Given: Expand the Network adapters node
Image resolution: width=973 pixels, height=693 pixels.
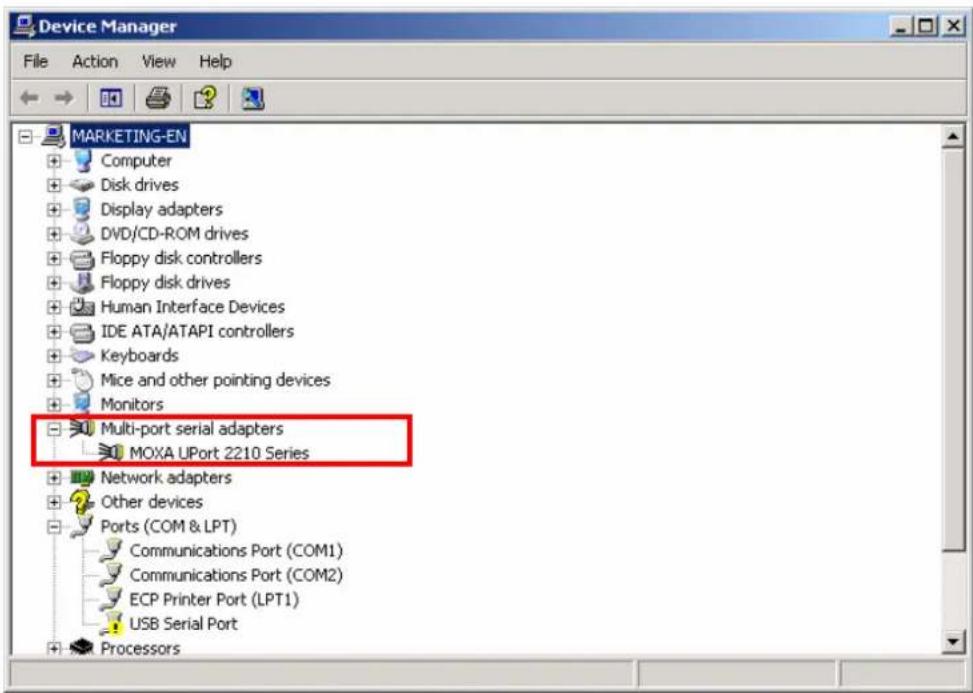Looking at the screenshot, I should click(x=55, y=478).
